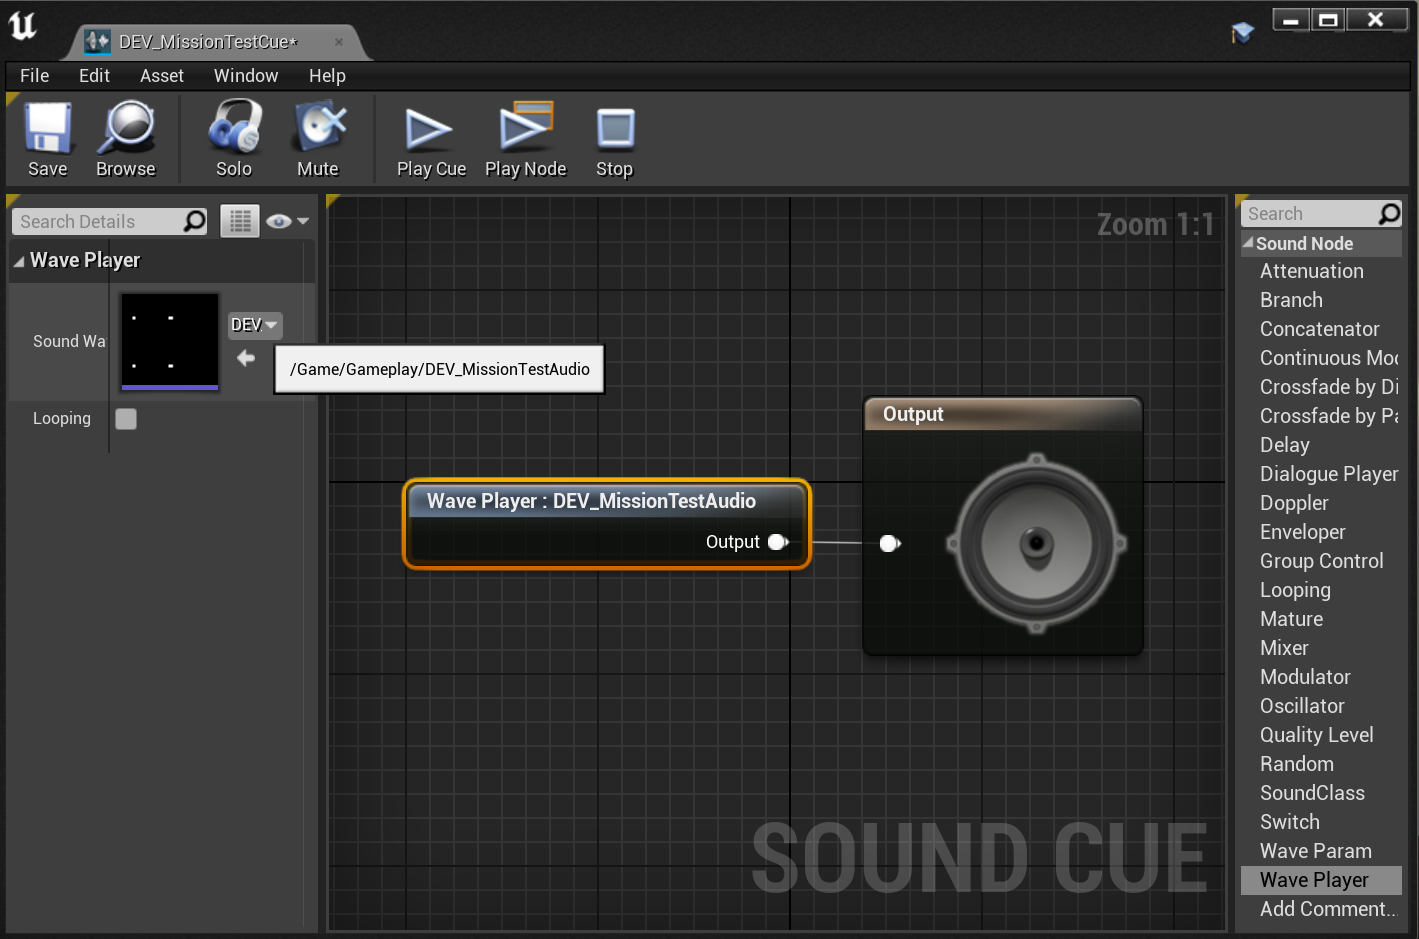Open the File menu
The width and height of the screenshot is (1419, 939).
coord(34,75)
